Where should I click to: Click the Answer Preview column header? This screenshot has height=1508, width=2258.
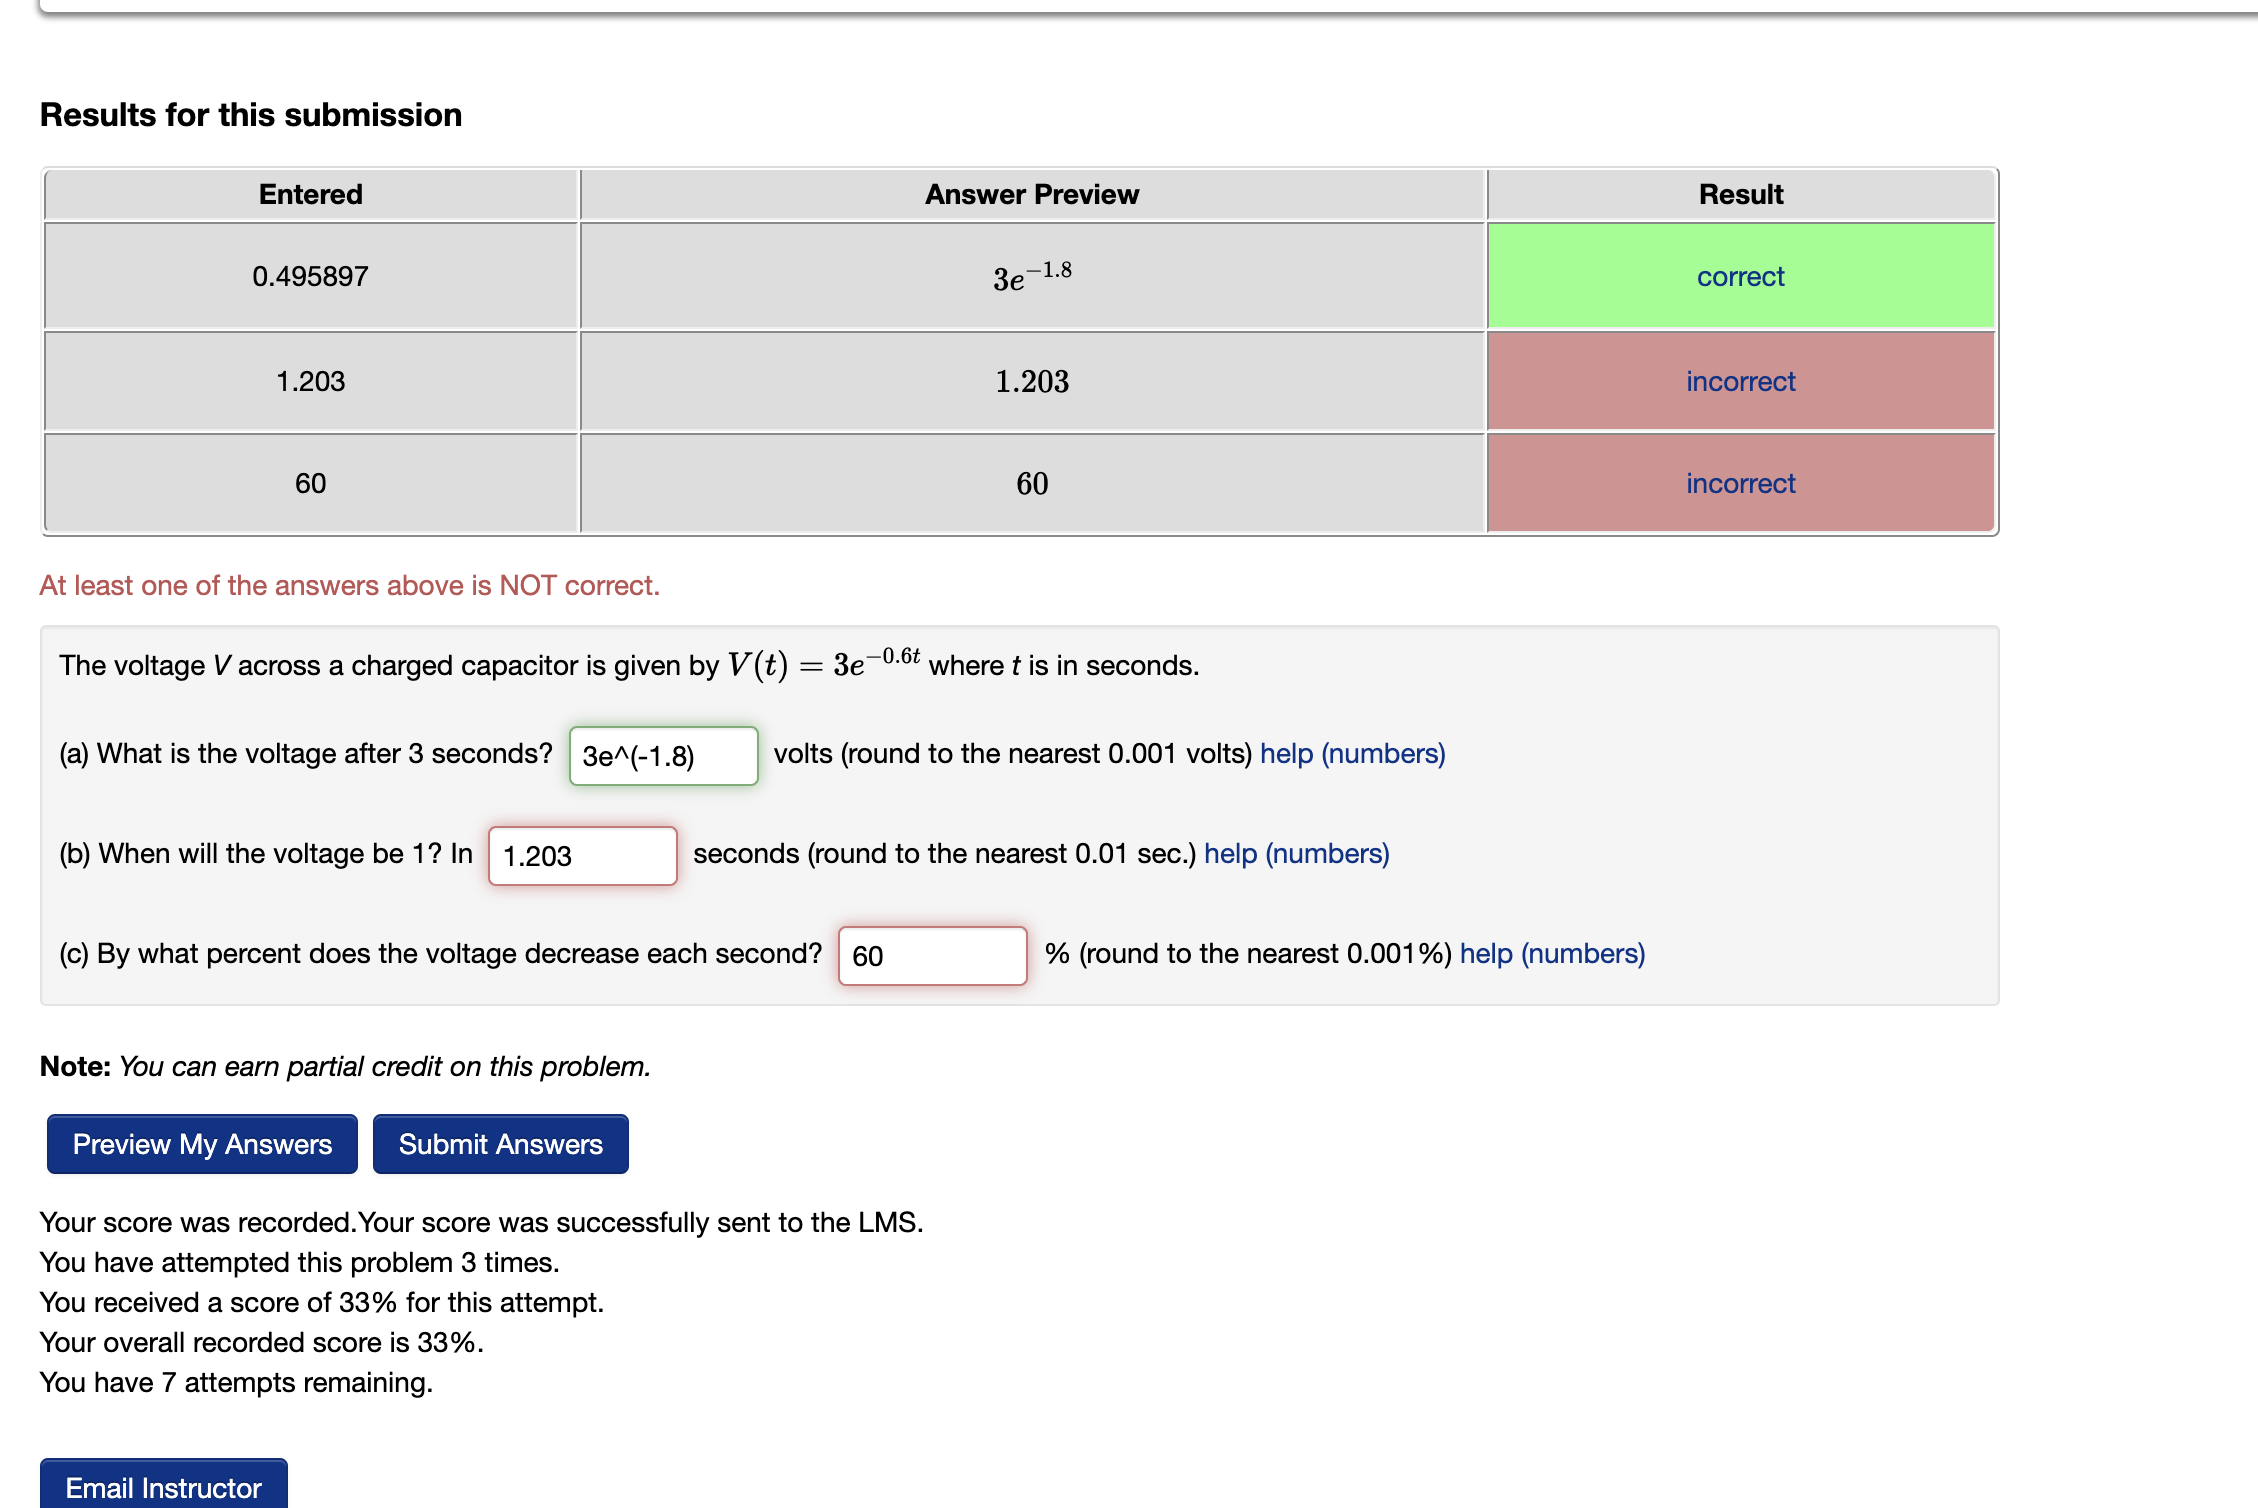click(x=1031, y=194)
